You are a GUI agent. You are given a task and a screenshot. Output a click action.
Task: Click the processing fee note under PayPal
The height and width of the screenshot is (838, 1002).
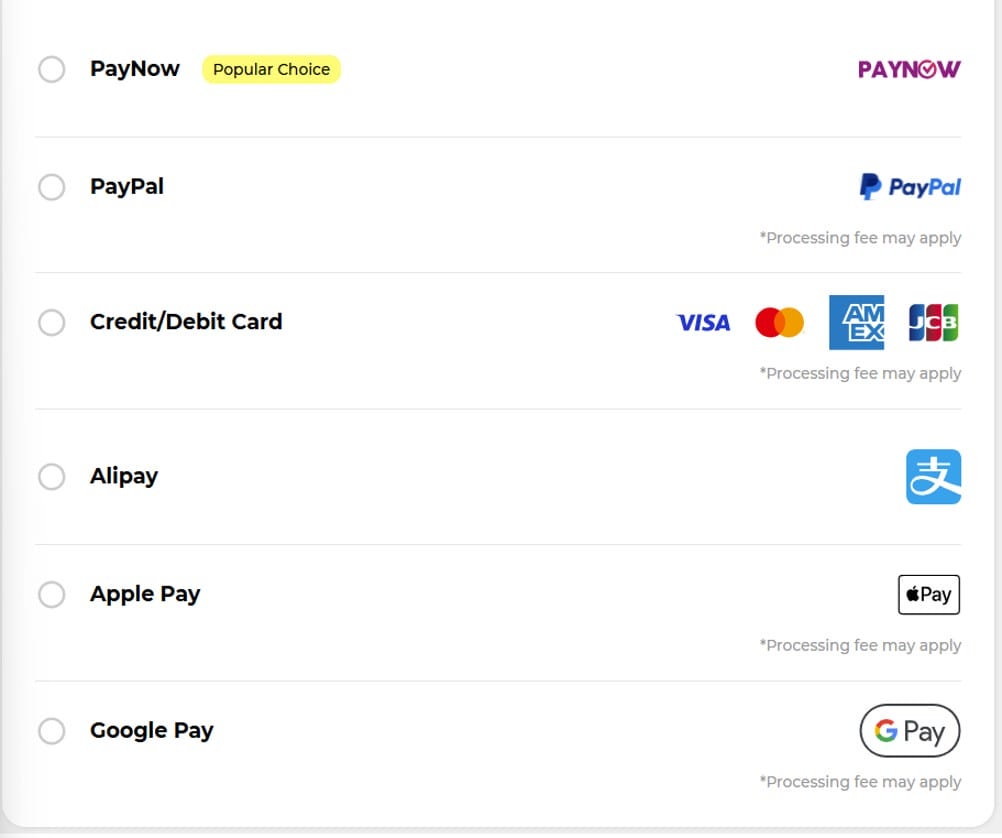[860, 238]
